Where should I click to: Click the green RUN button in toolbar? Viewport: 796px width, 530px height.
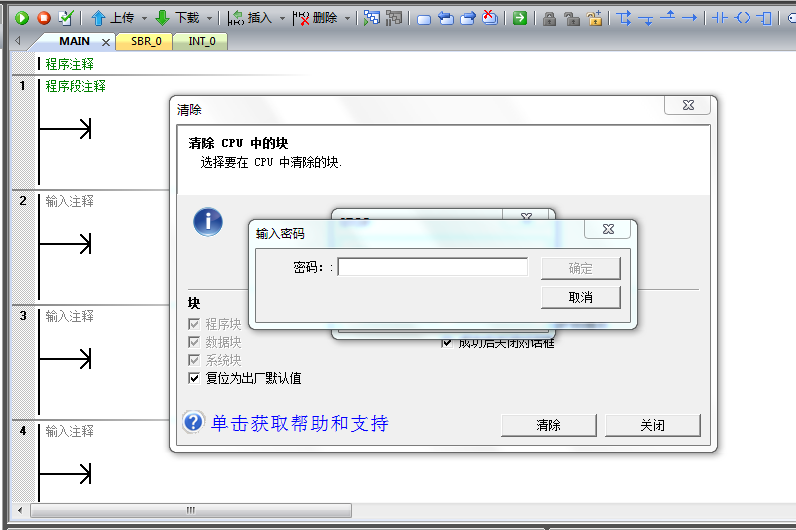[x=22, y=18]
